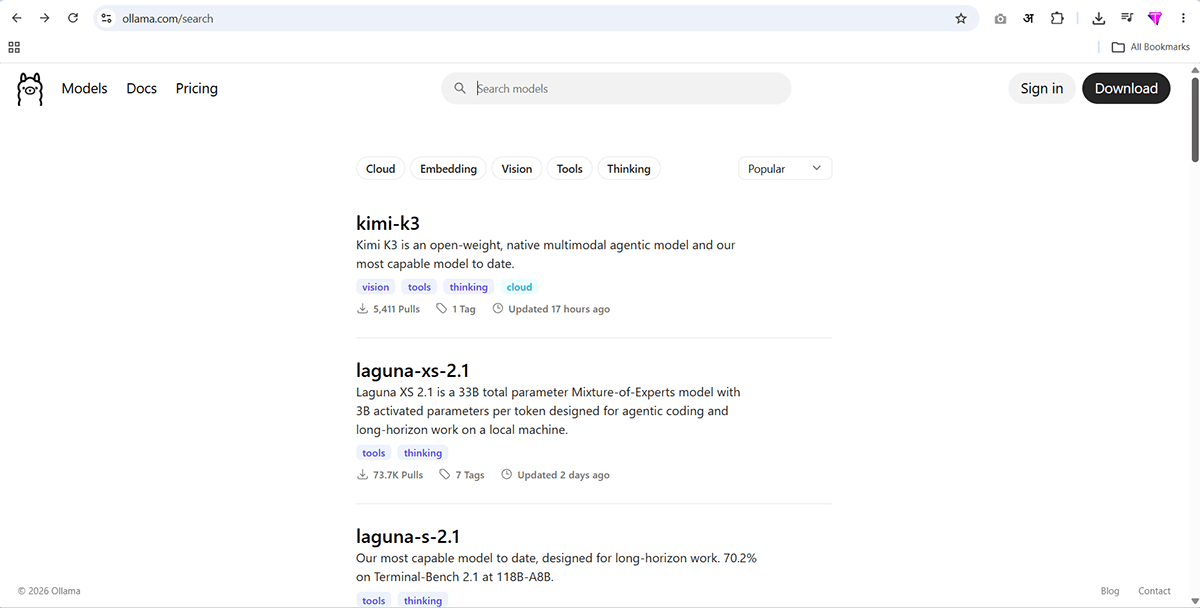Click the tools tag on laguna-xs-2.1
The height and width of the screenshot is (608, 1200).
[374, 453]
